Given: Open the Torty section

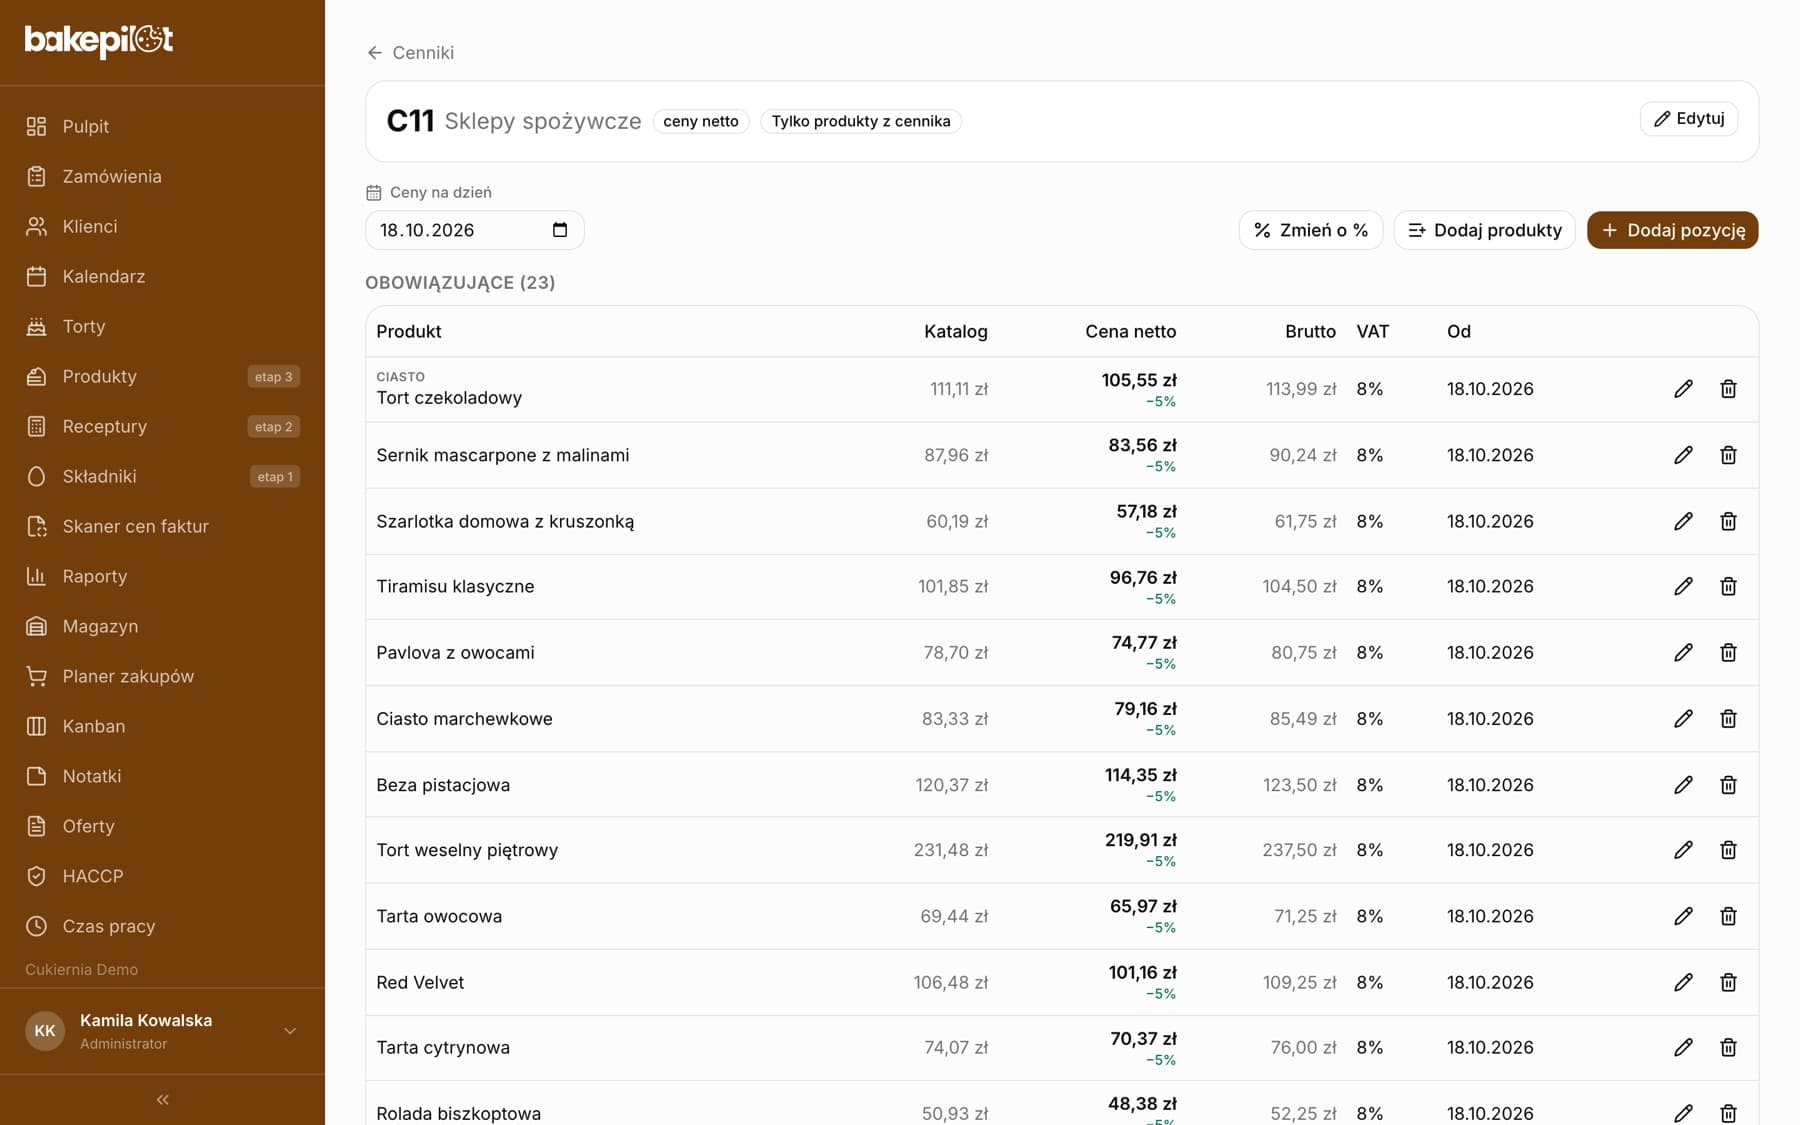Looking at the screenshot, I should point(162,326).
